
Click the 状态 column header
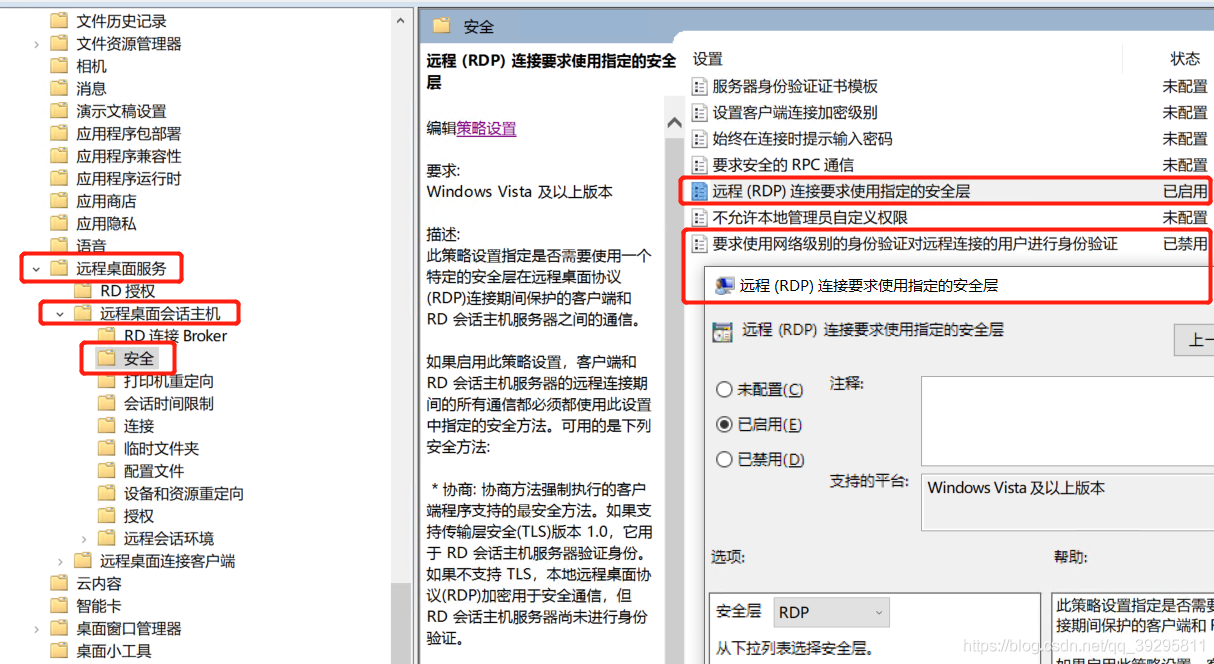[x=1185, y=59]
